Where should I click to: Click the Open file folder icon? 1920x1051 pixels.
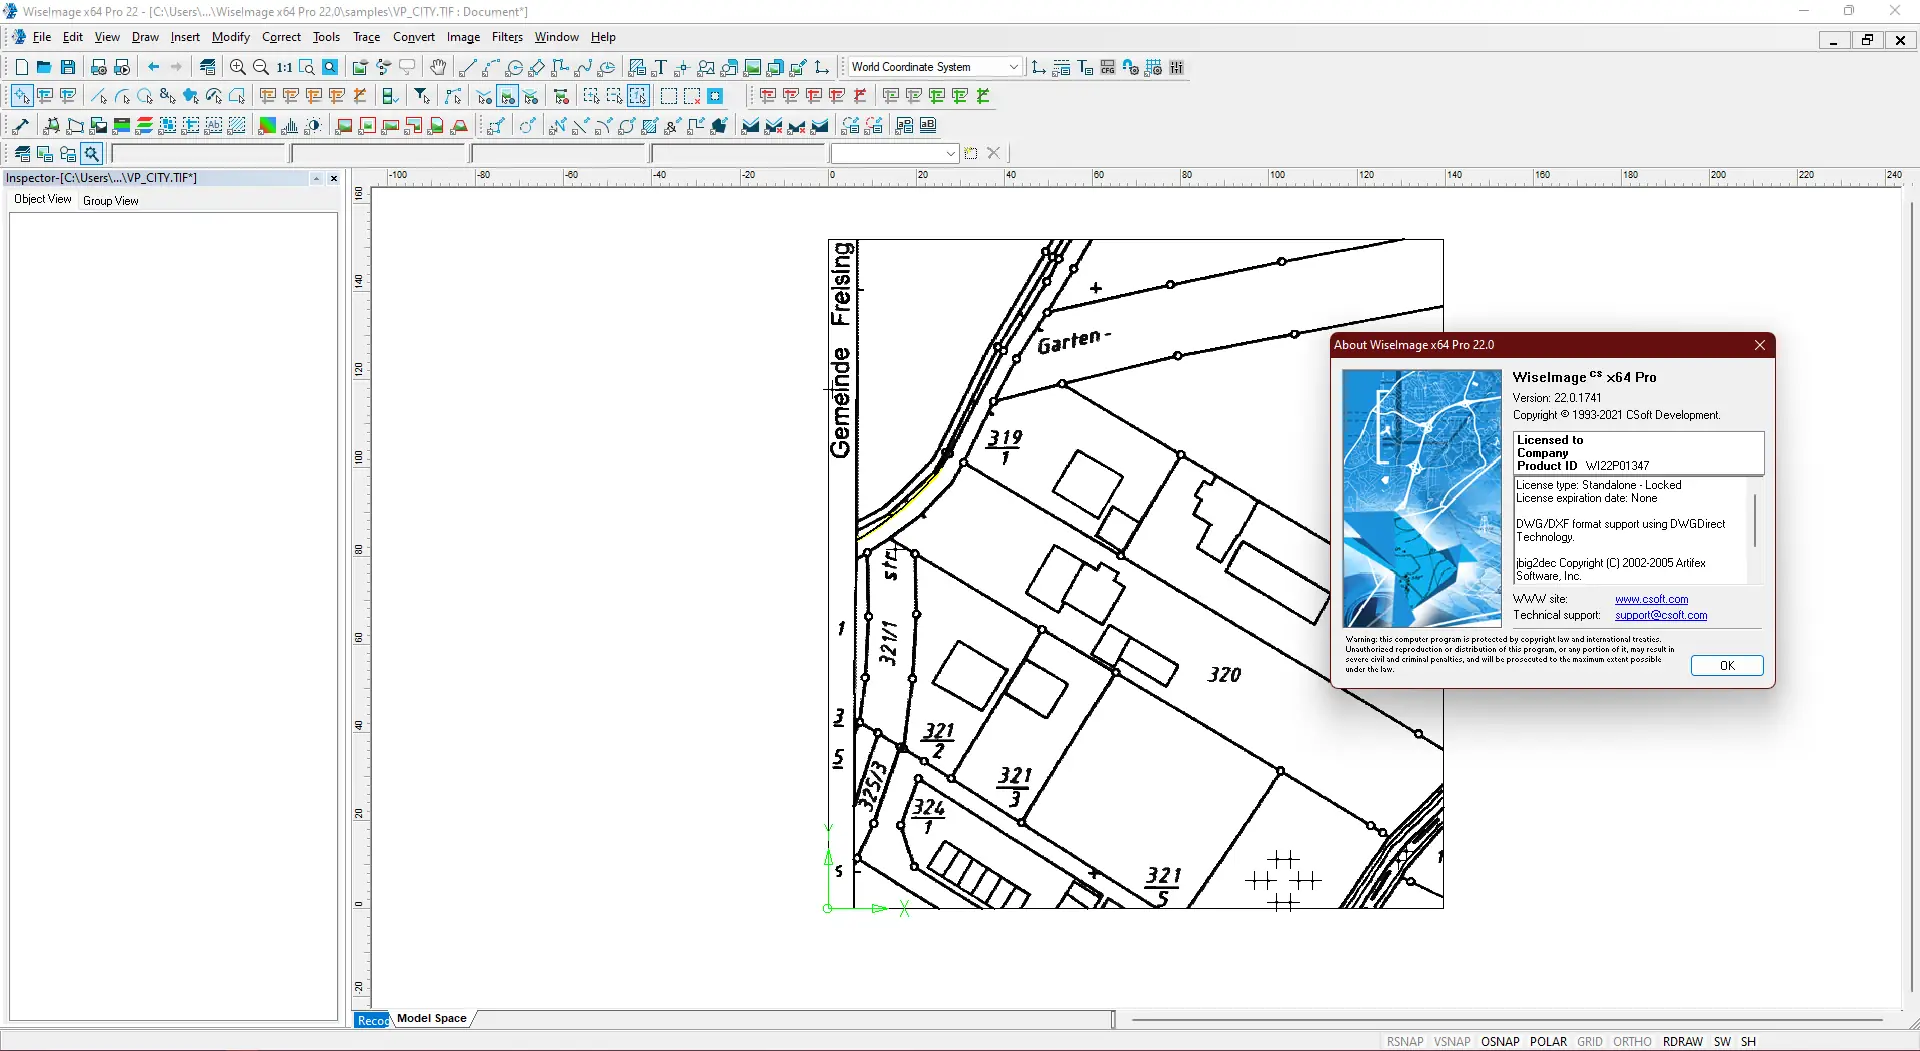tap(44, 67)
